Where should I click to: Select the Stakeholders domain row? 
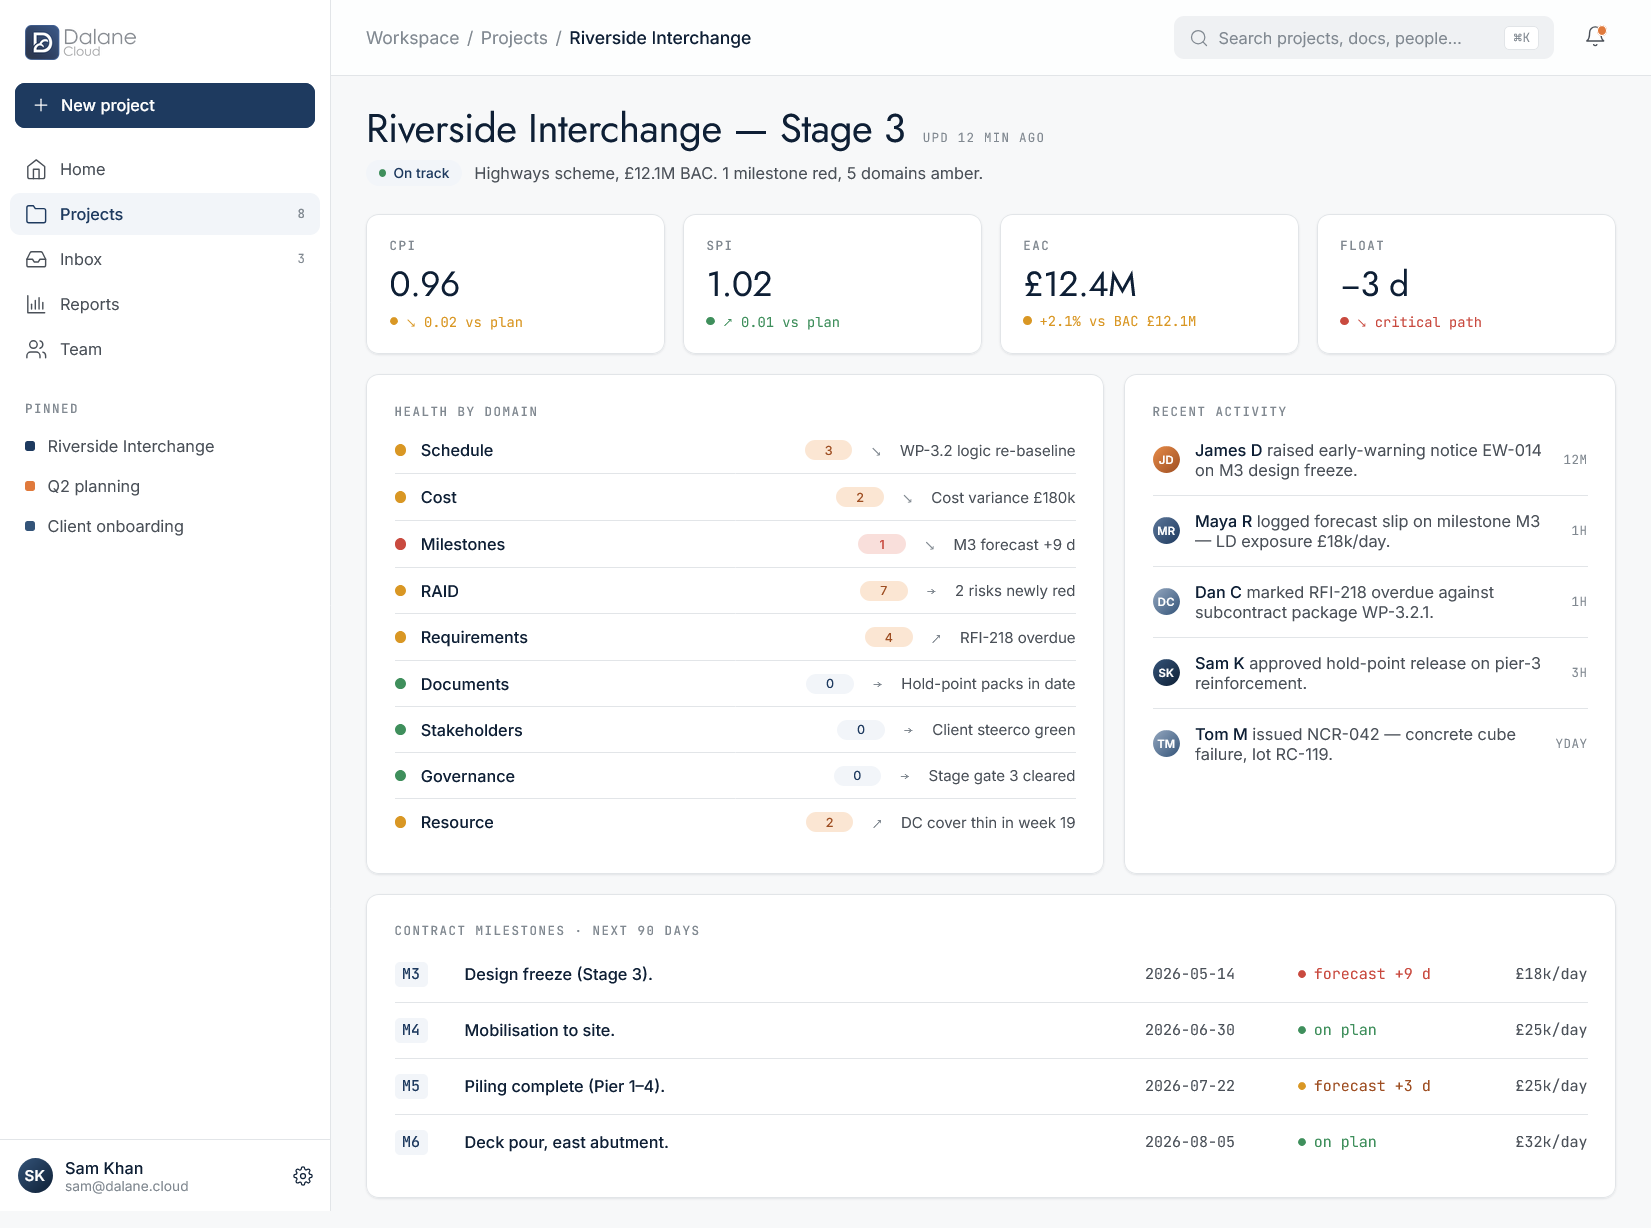[735, 730]
